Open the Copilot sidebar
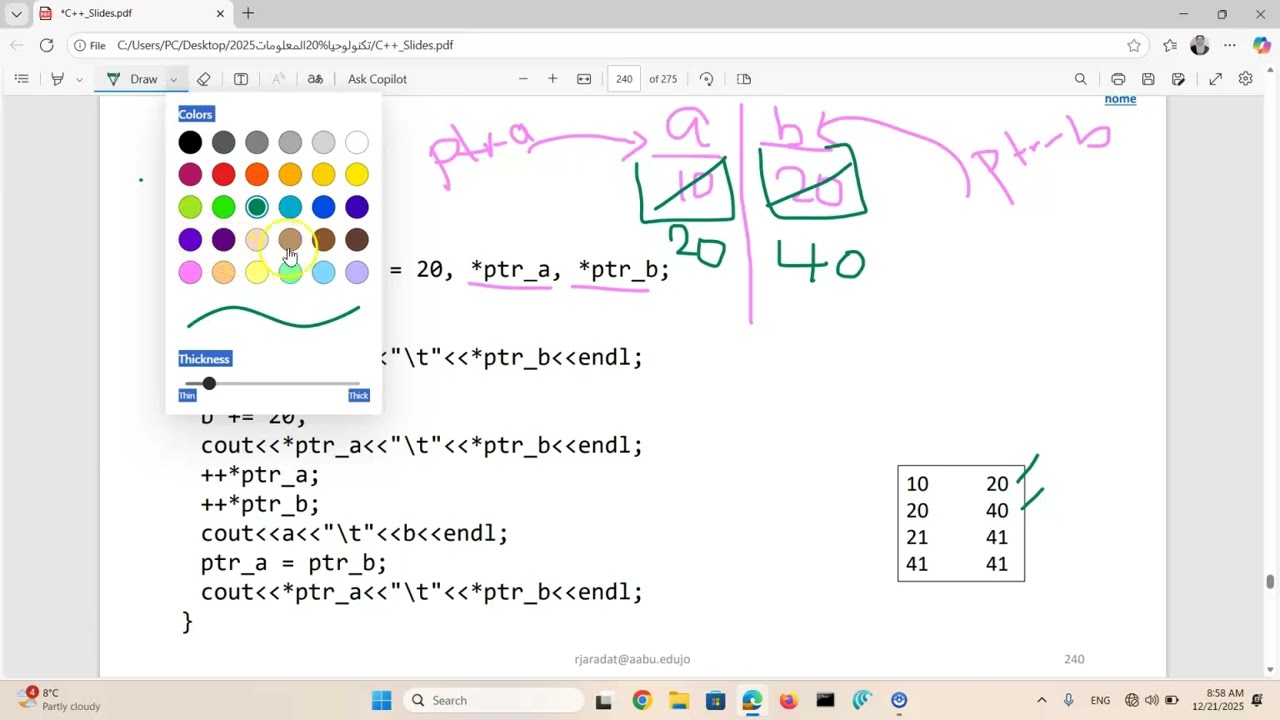 1261,45
